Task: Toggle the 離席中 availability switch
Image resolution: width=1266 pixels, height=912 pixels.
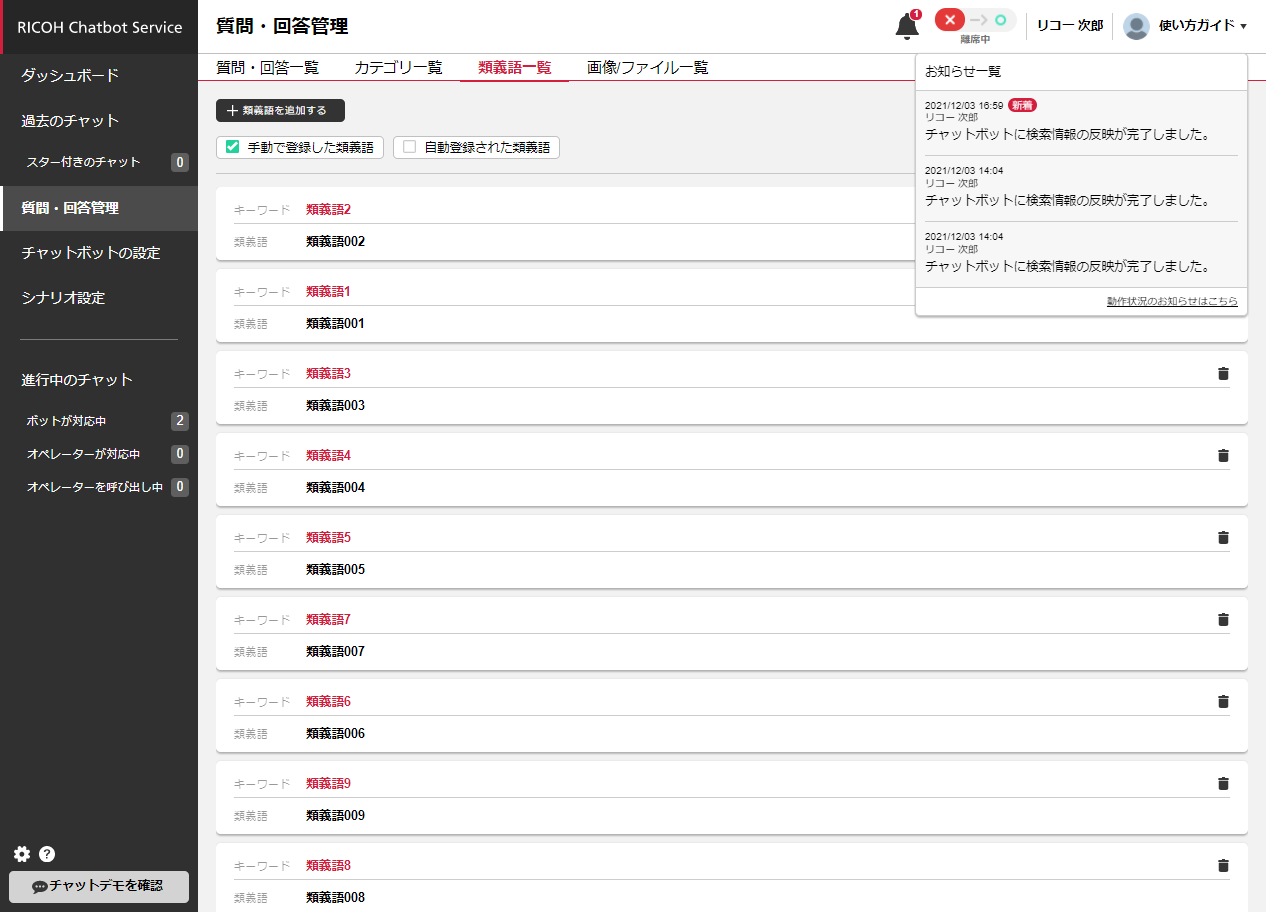Action: 974,21
